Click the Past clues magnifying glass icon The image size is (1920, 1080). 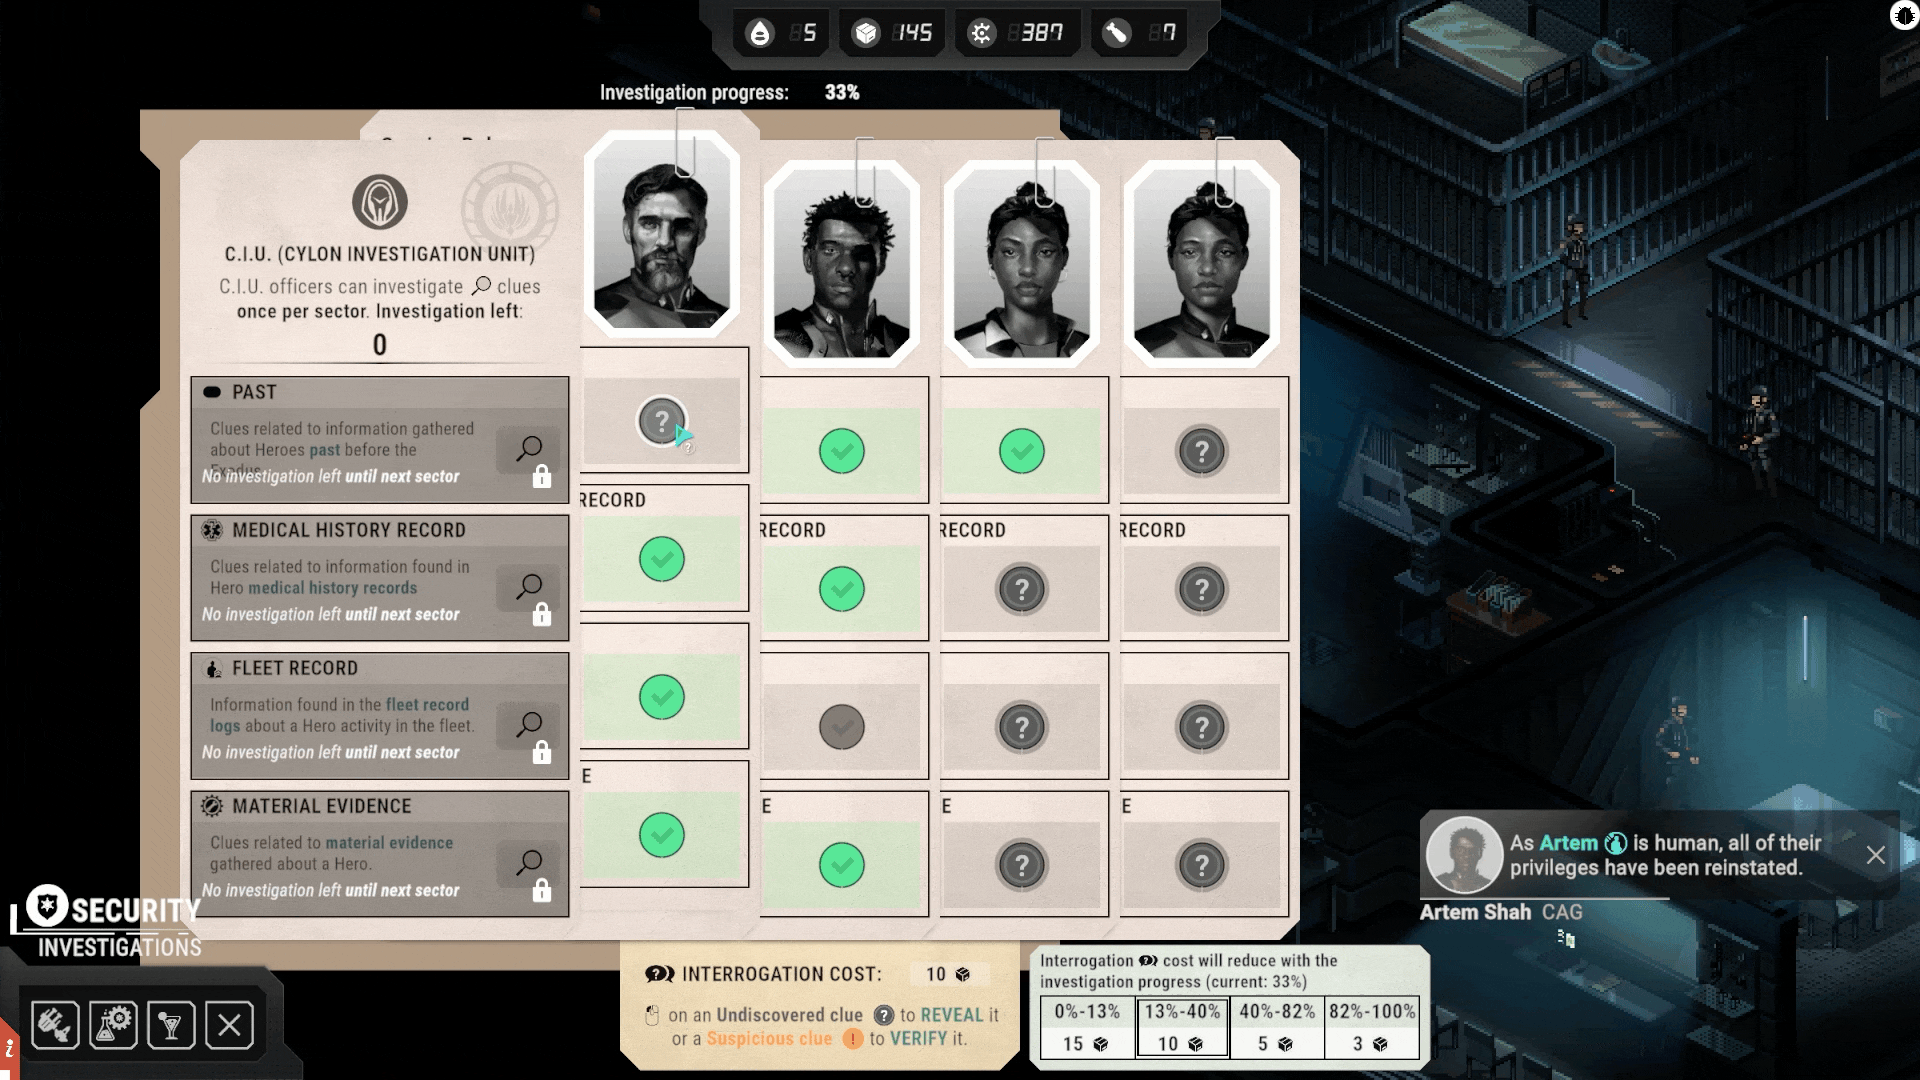tap(529, 448)
